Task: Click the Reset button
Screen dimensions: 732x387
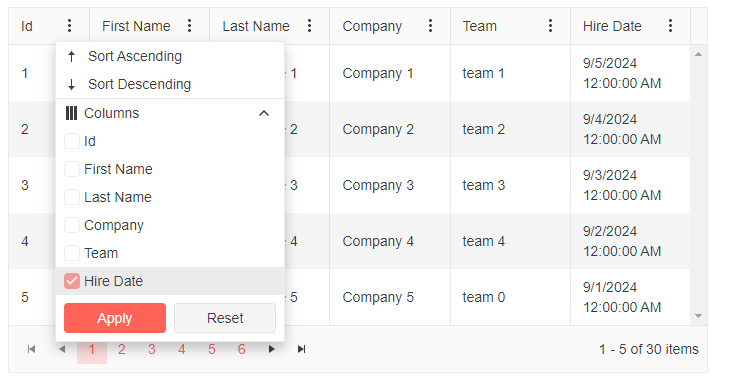Action: click(225, 318)
